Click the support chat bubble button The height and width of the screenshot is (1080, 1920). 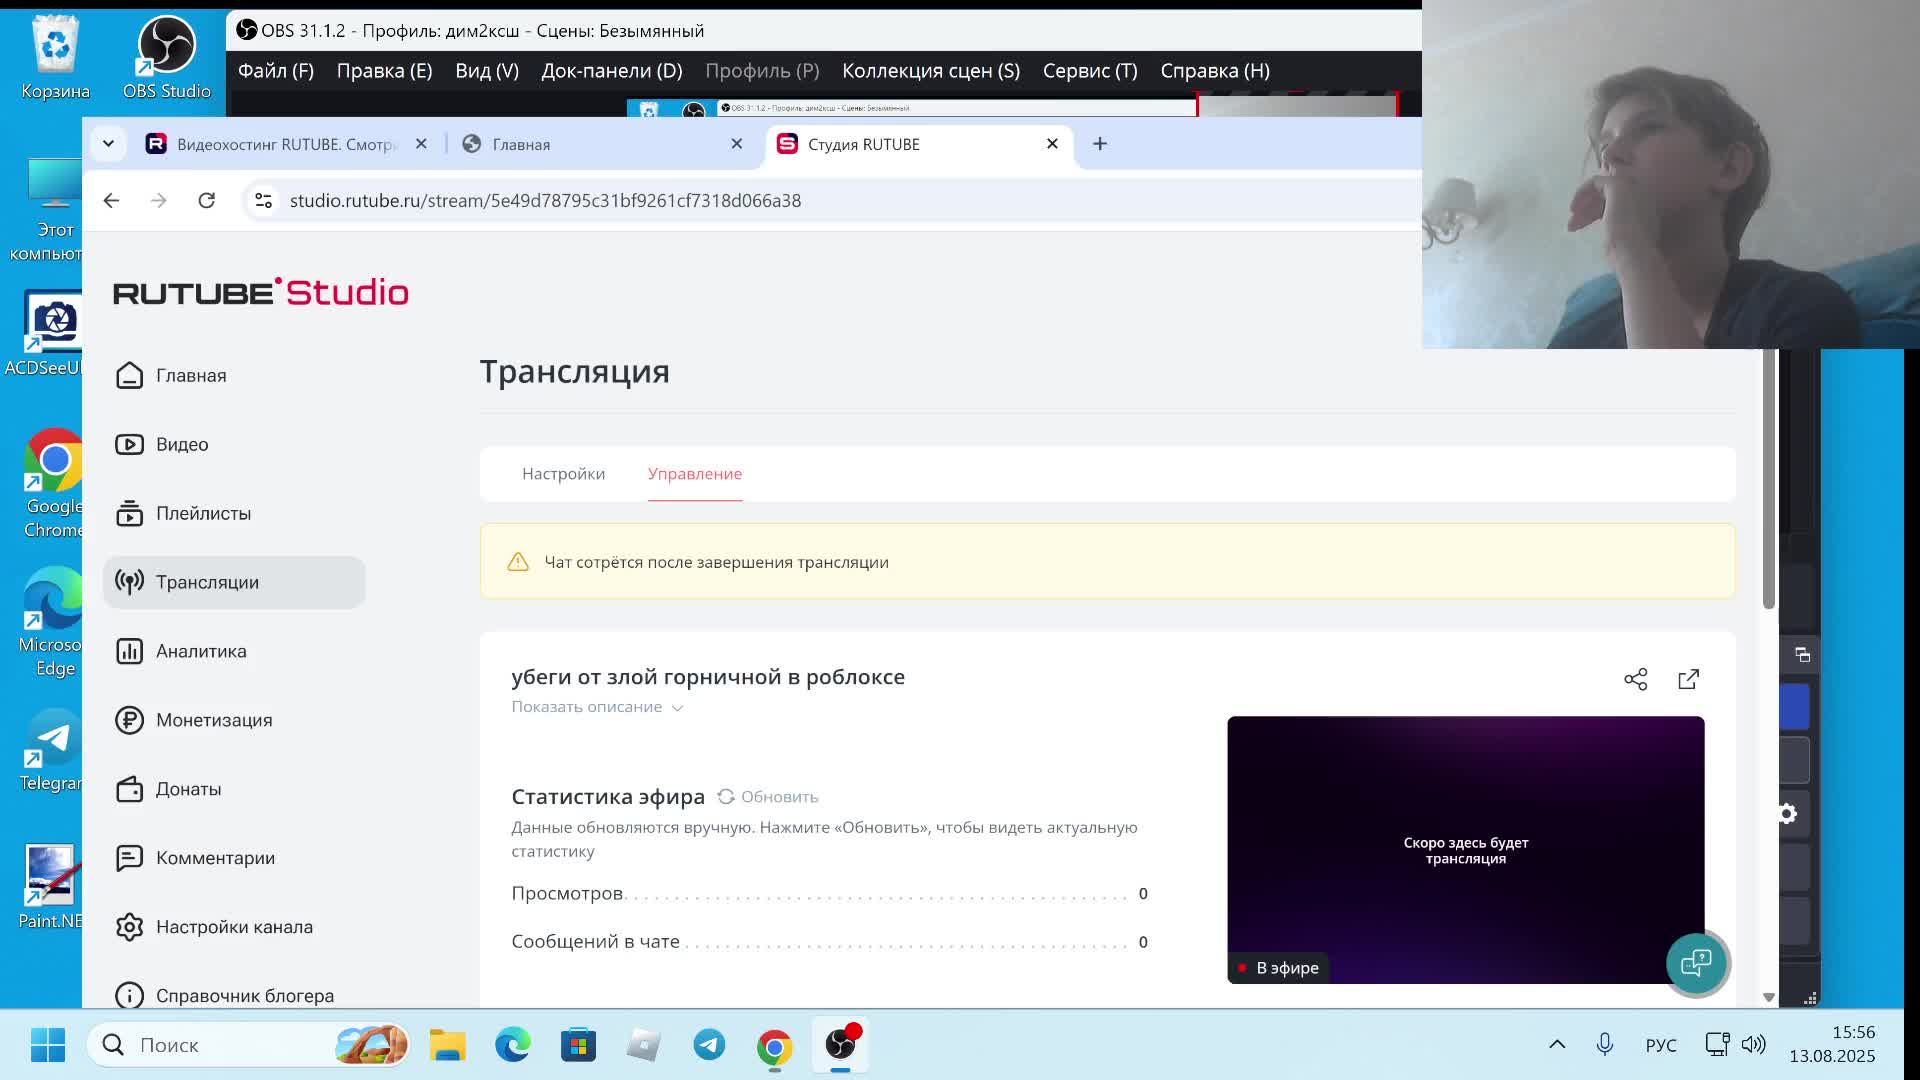[1696, 963]
